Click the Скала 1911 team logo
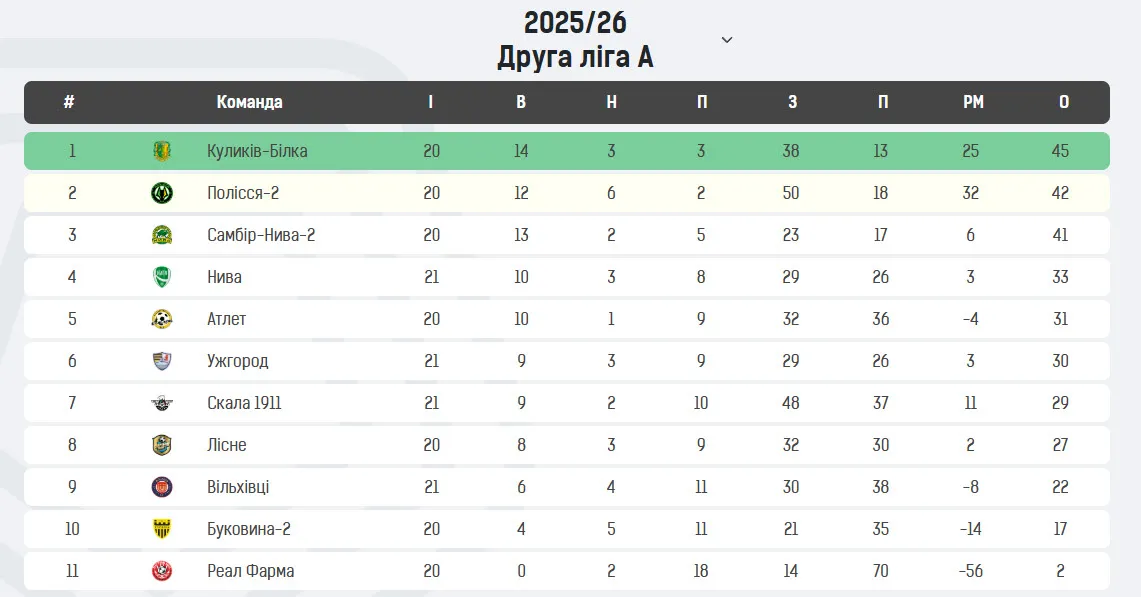 162,403
